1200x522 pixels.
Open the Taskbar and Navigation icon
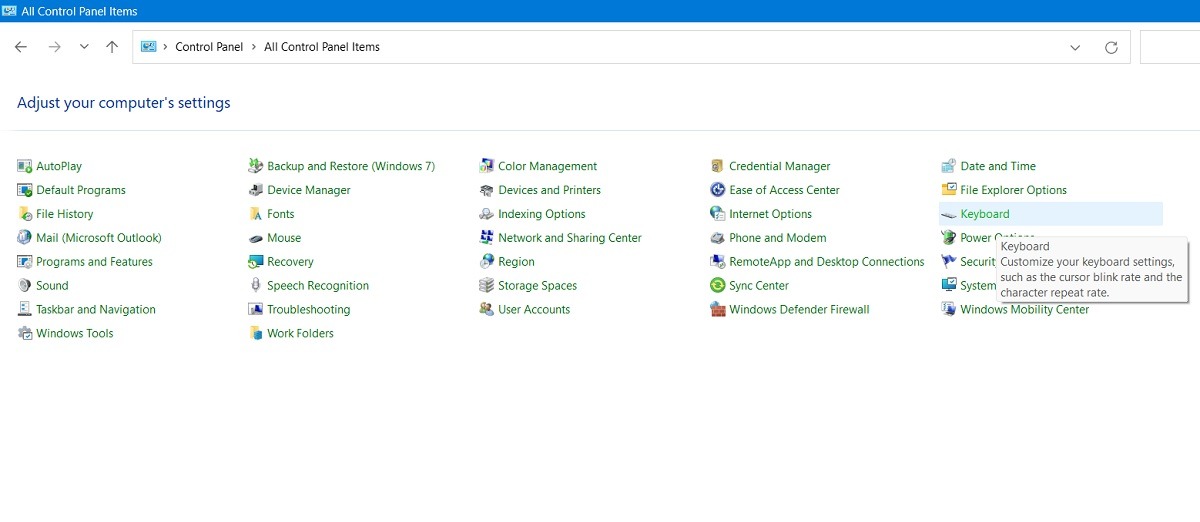pos(25,310)
